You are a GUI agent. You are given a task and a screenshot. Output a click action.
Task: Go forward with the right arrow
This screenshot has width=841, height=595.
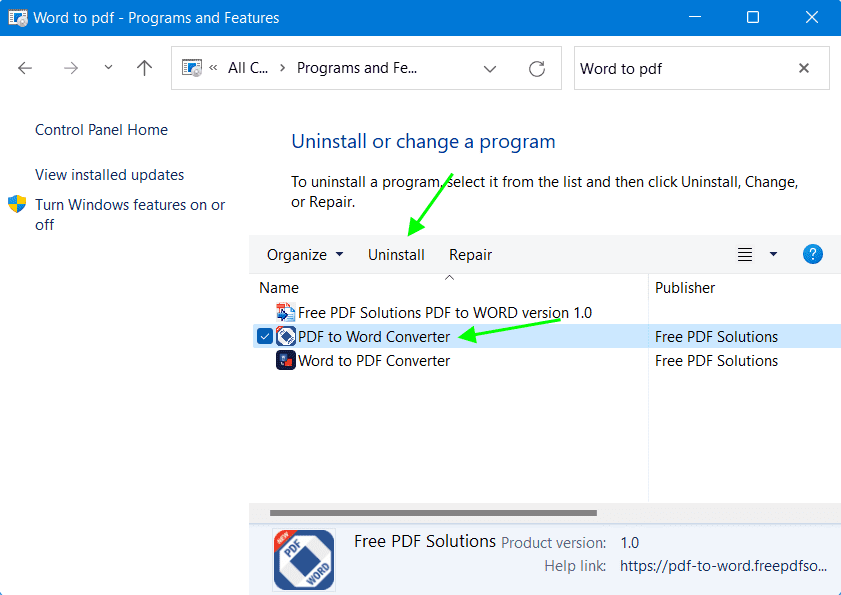pyautogui.click(x=71, y=68)
